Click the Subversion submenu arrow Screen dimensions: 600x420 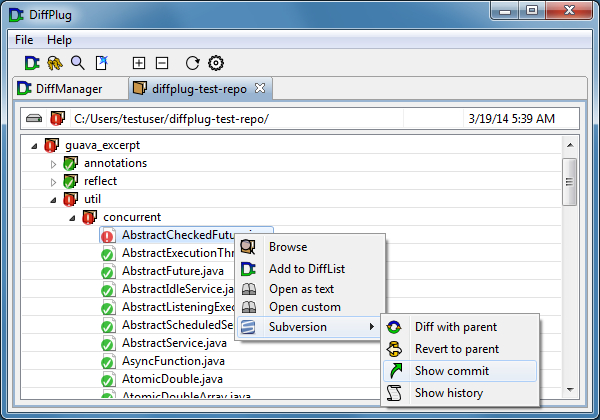(x=372, y=327)
